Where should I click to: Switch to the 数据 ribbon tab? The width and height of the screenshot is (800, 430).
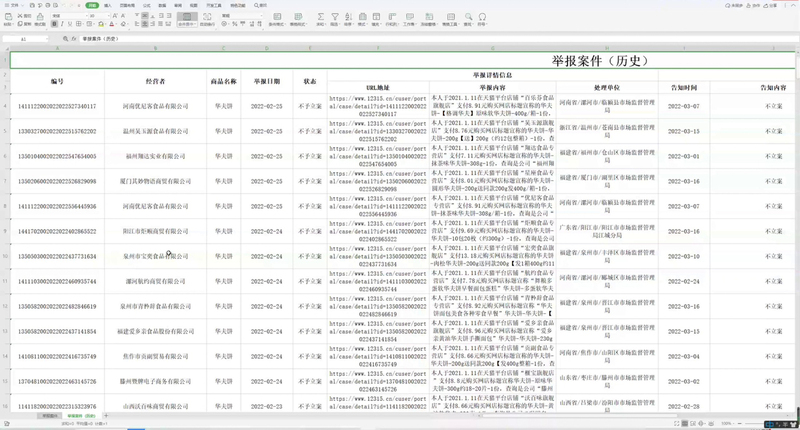tap(162, 5)
